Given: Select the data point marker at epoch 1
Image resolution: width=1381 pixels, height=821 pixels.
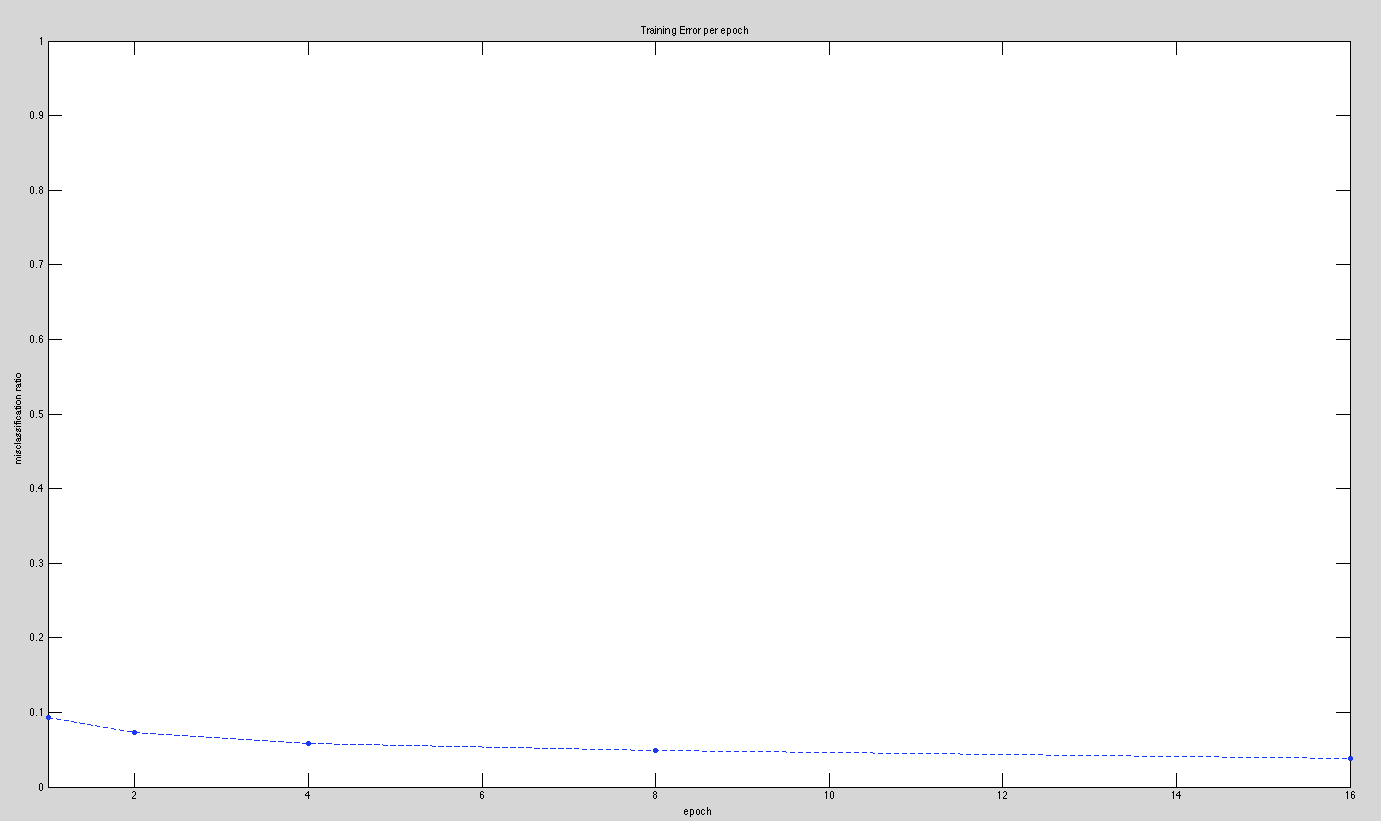Looking at the screenshot, I should 48,717.
